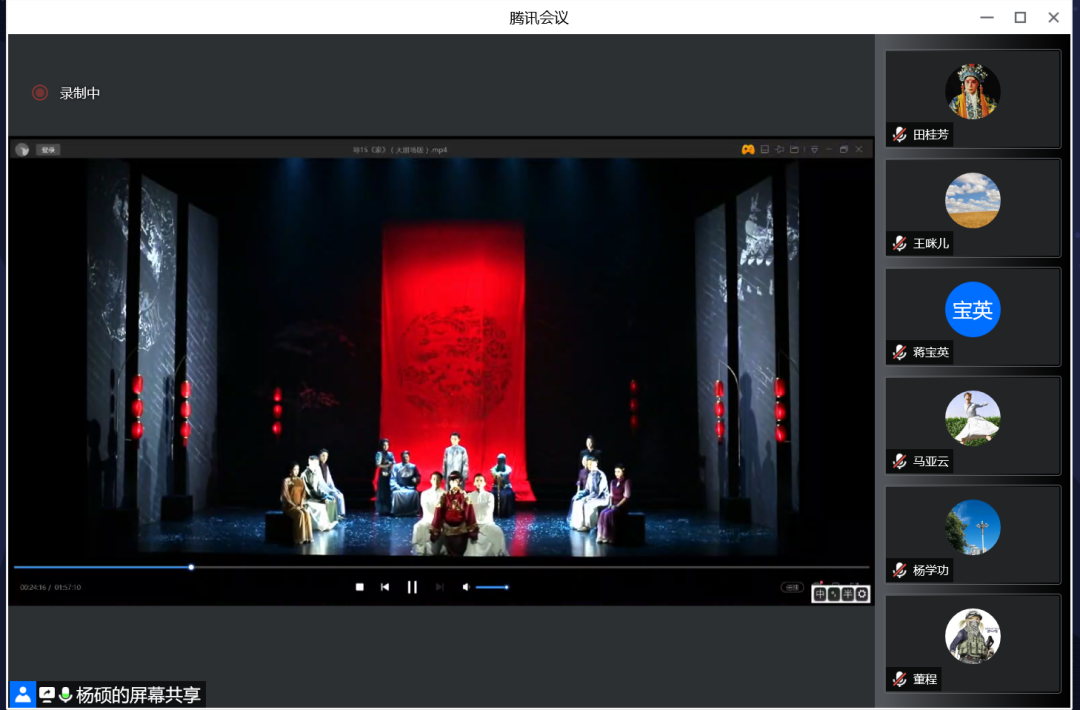Click the pill-shaped button in the player bar

tap(792, 587)
